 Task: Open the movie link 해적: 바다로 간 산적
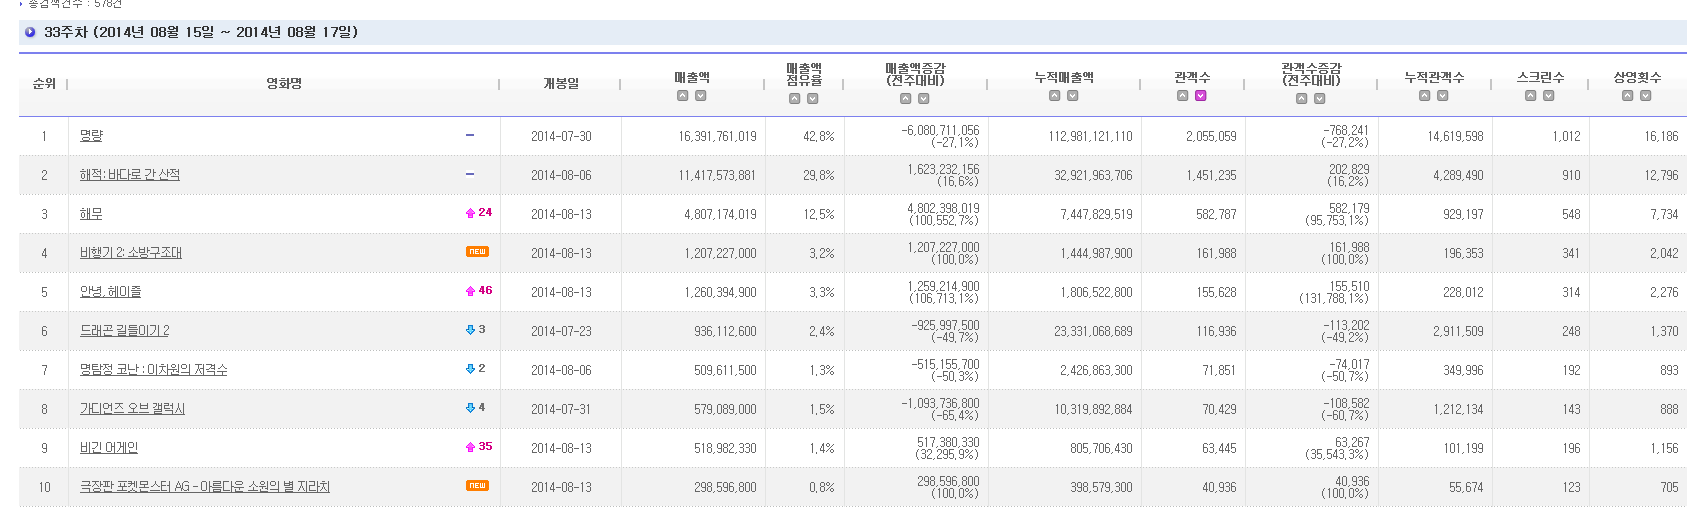coord(130,175)
